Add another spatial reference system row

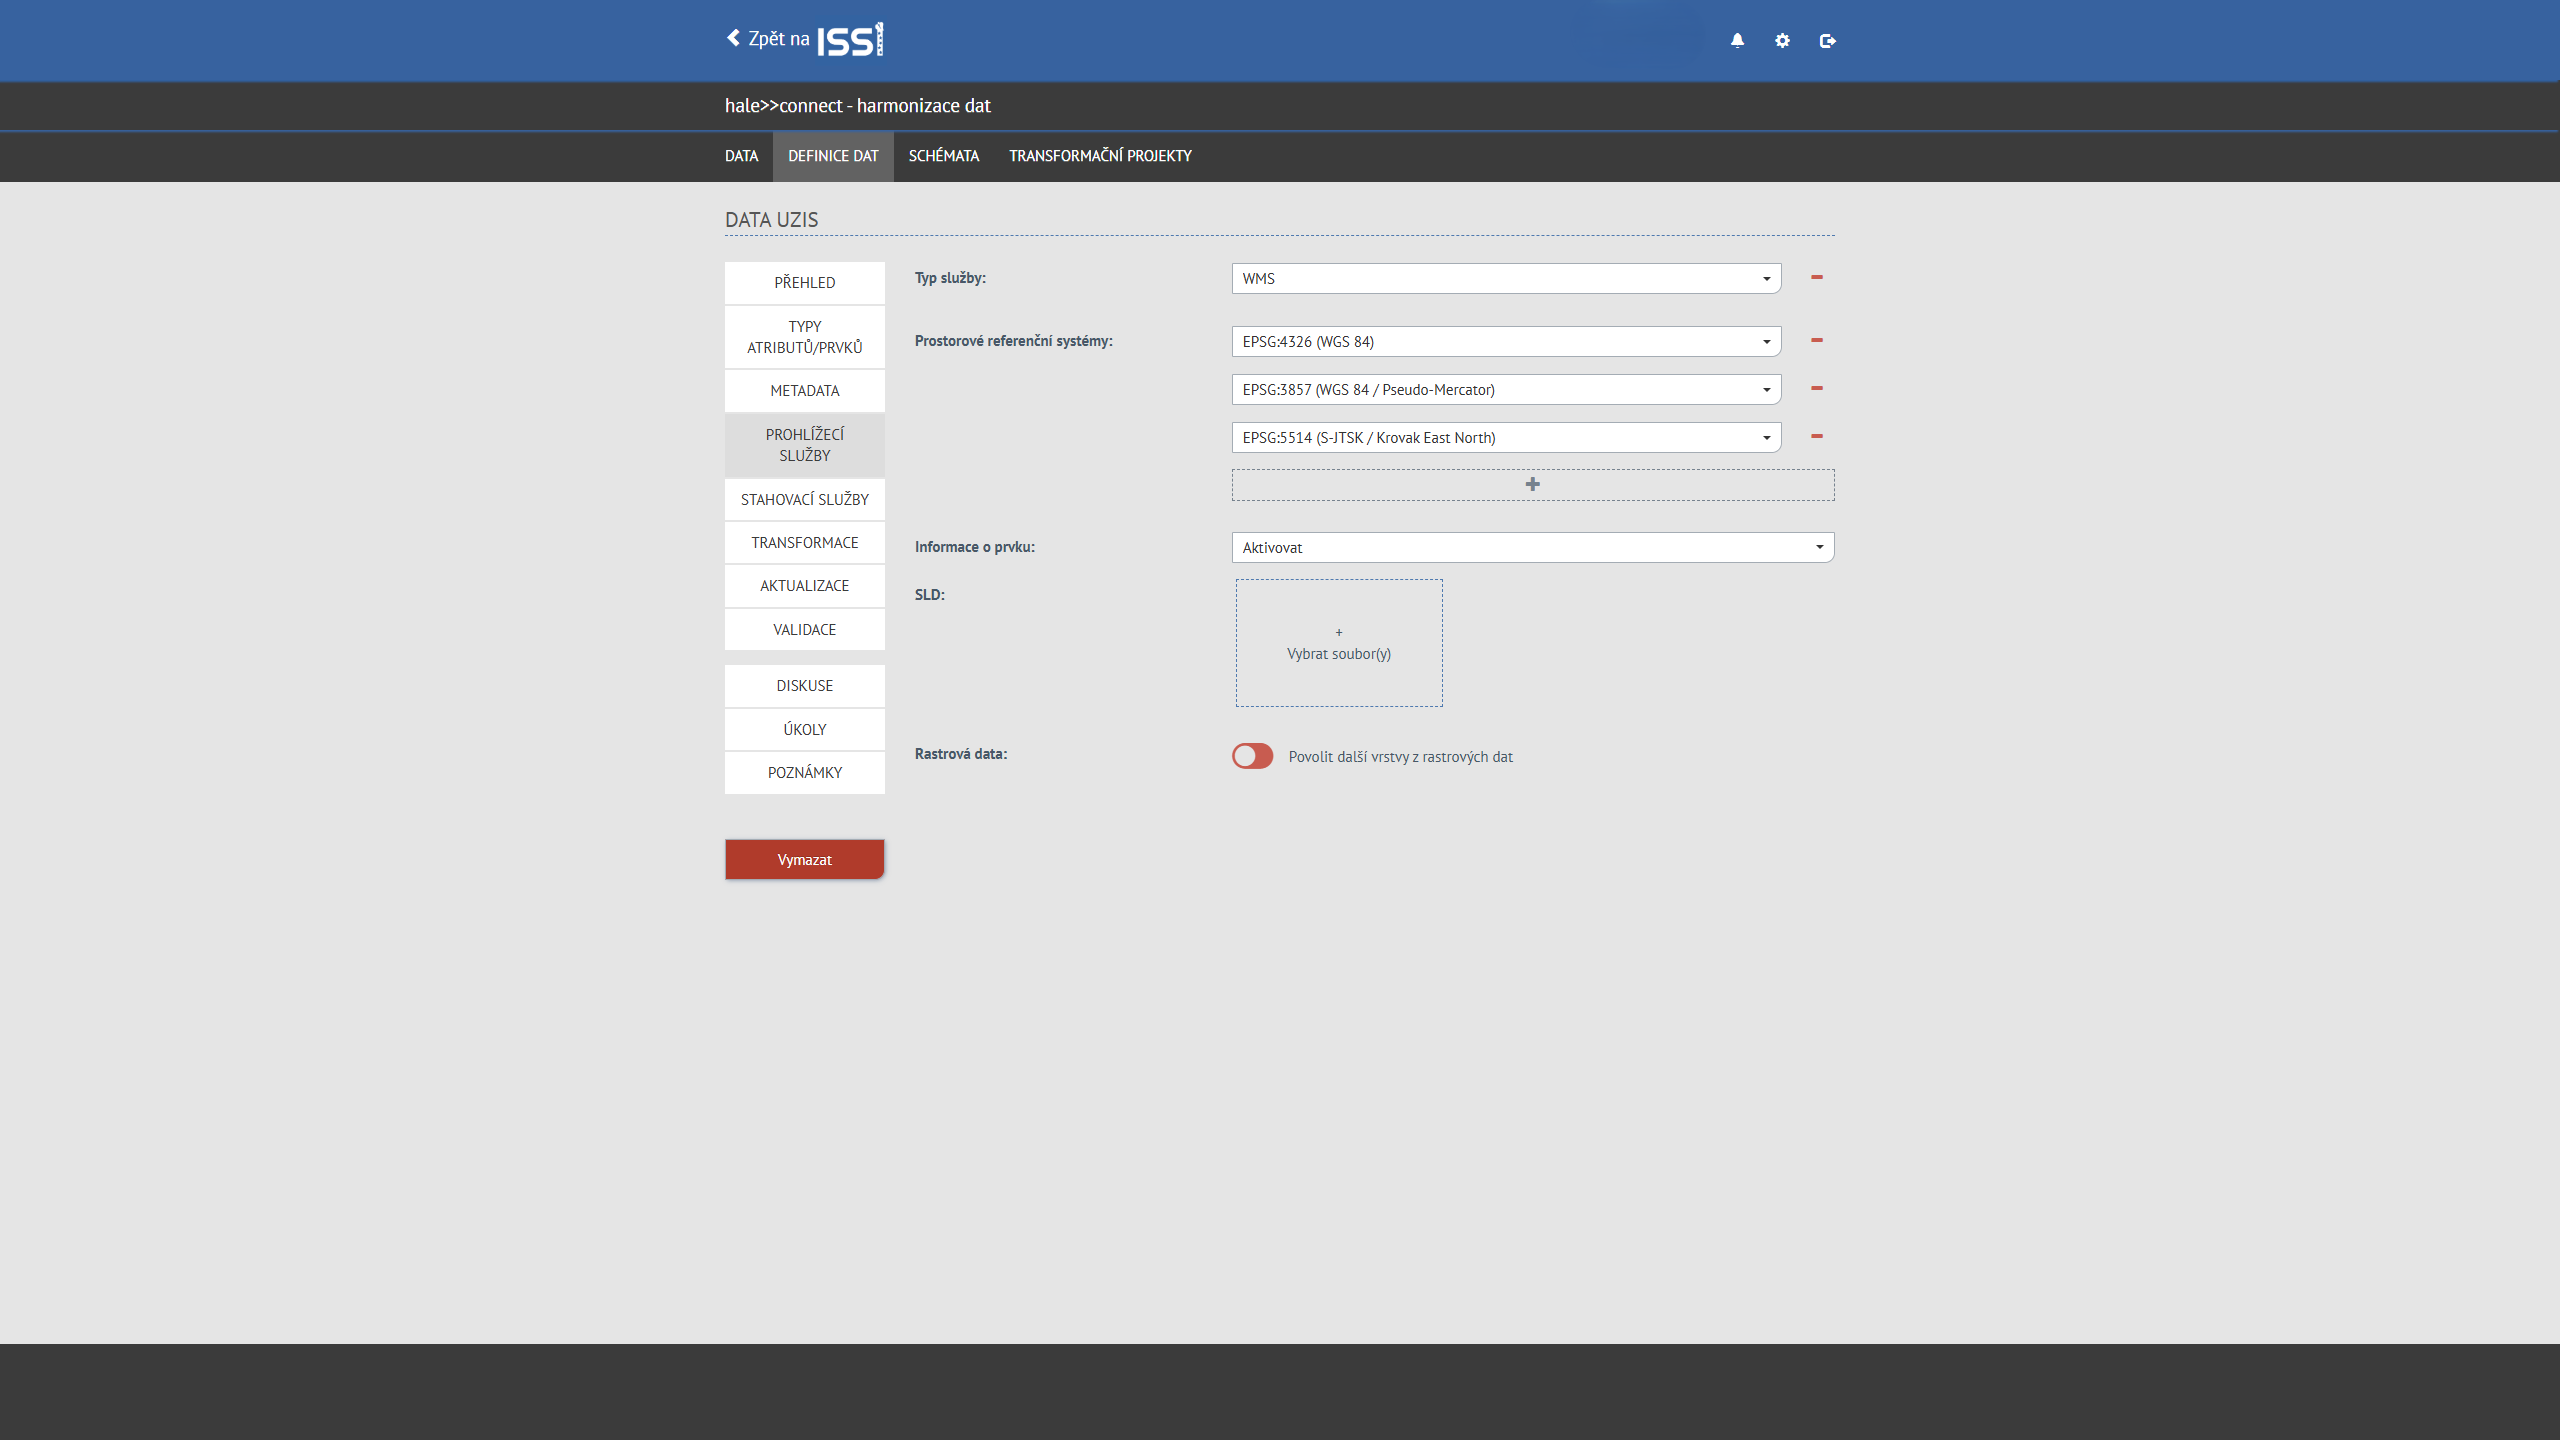click(1532, 485)
